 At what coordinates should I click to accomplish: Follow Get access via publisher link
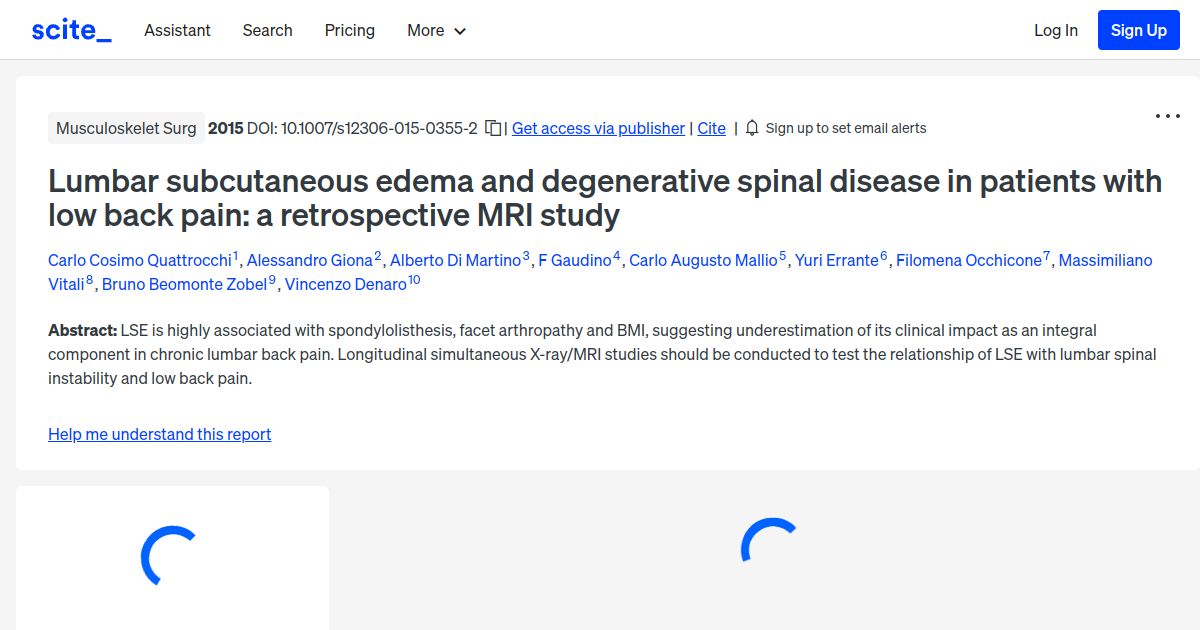pos(597,128)
